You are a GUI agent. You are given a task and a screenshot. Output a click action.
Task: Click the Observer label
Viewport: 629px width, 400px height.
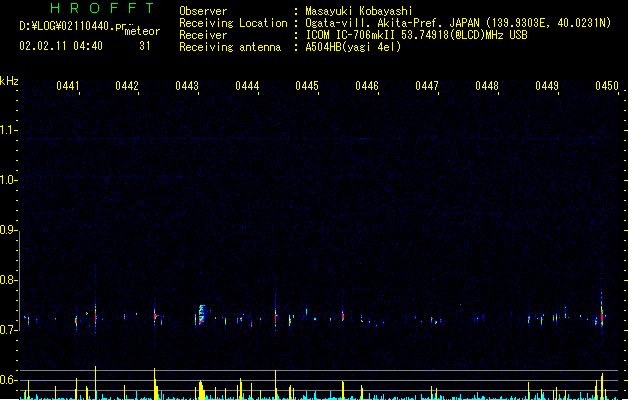pyautogui.click(x=203, y=11)
